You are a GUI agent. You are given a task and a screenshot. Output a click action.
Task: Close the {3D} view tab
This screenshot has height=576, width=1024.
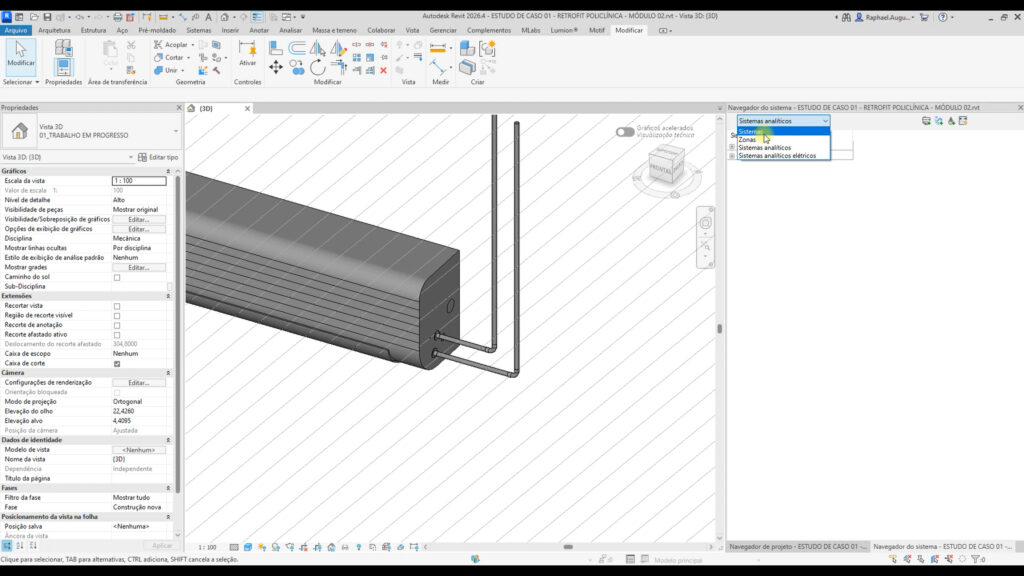(x=248, y=108)
